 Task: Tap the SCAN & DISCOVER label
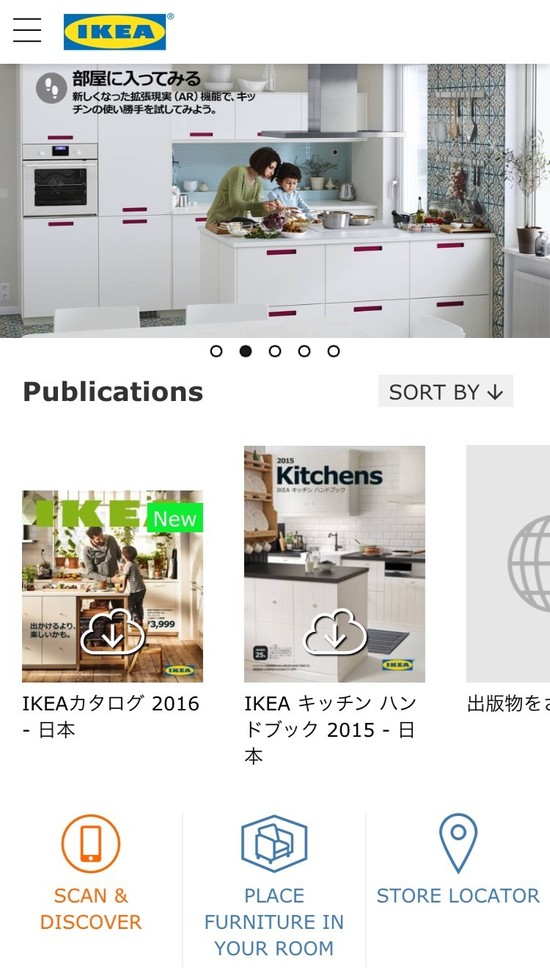[x=90, y=909]
